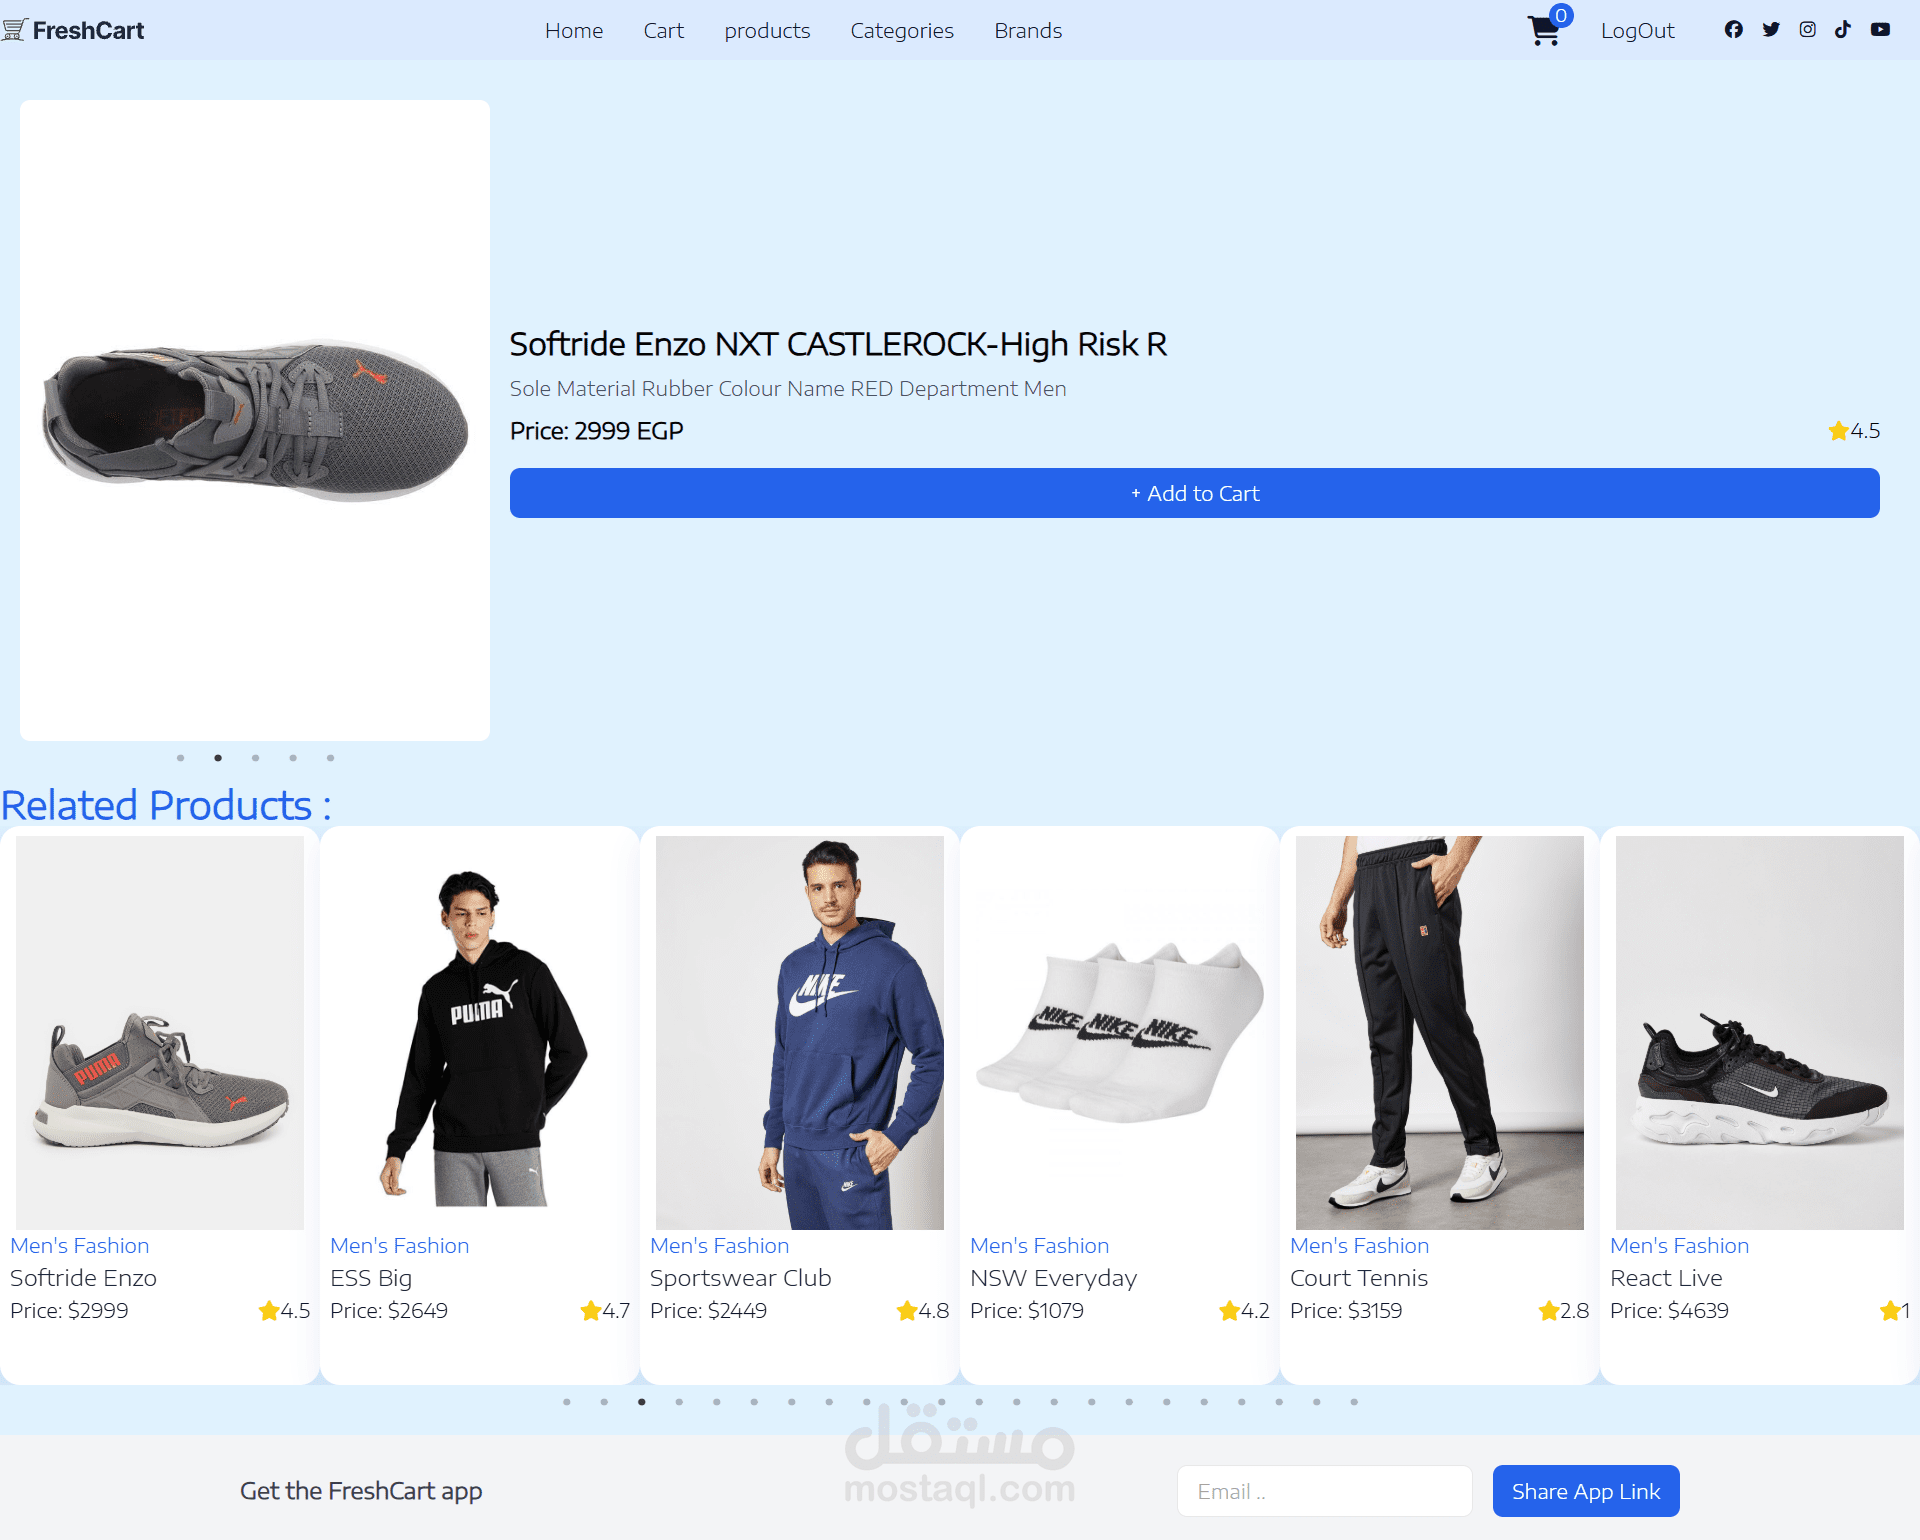Go to the Home menu item
Image resolution: width=1920 pixels, height=1540 pixels.
click(574, 31)
